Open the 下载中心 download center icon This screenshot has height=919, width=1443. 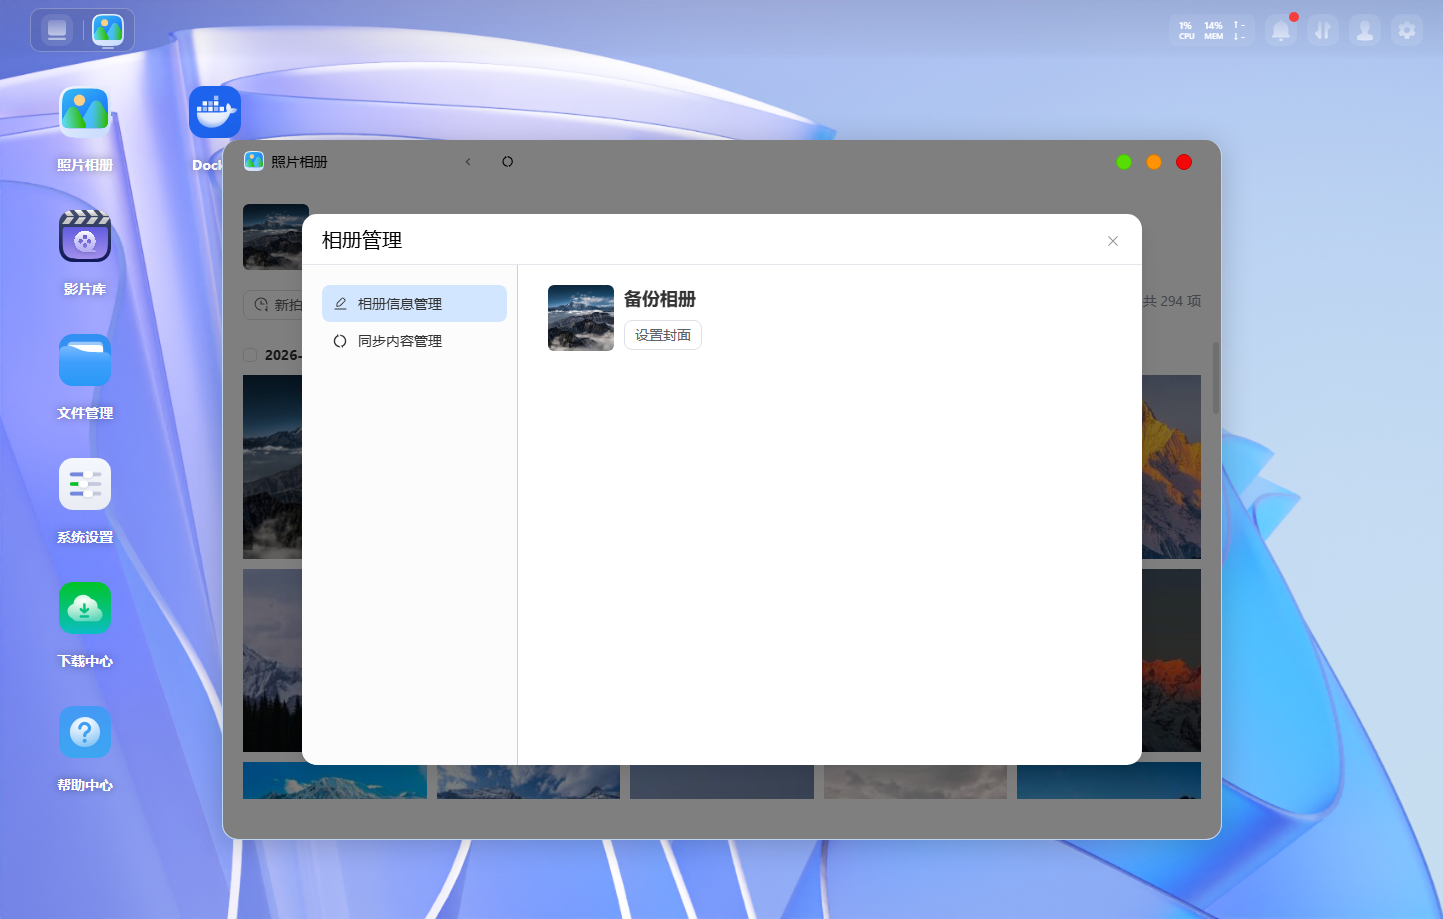click(85, 608)
